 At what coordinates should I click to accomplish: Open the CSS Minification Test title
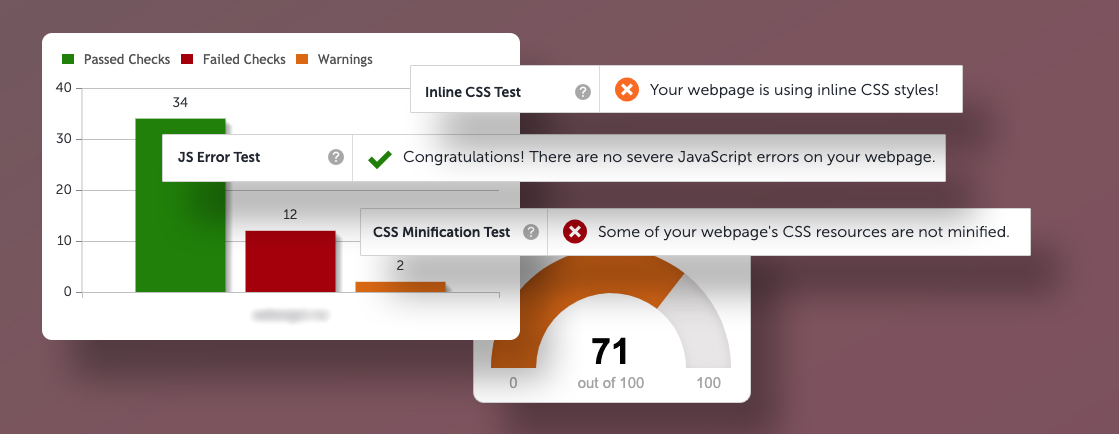tap(441, 232)
